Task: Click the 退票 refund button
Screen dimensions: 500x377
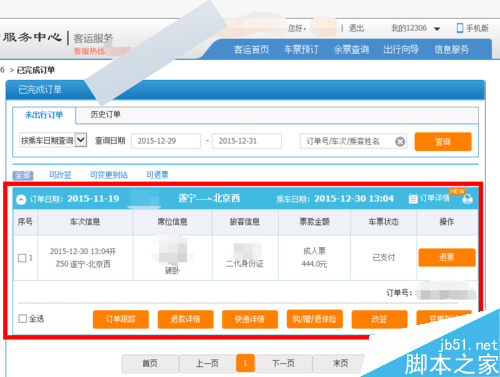Action: [x=447, y=257]
